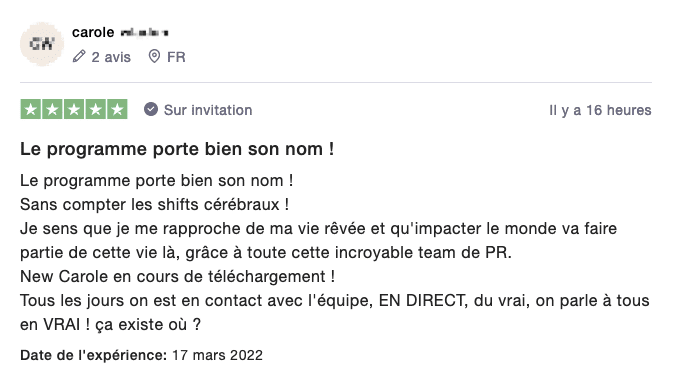The image size is (674, 380).
Task: Click the sentence "New Carole en cours de téléchargement"
Action: (178, 276)
